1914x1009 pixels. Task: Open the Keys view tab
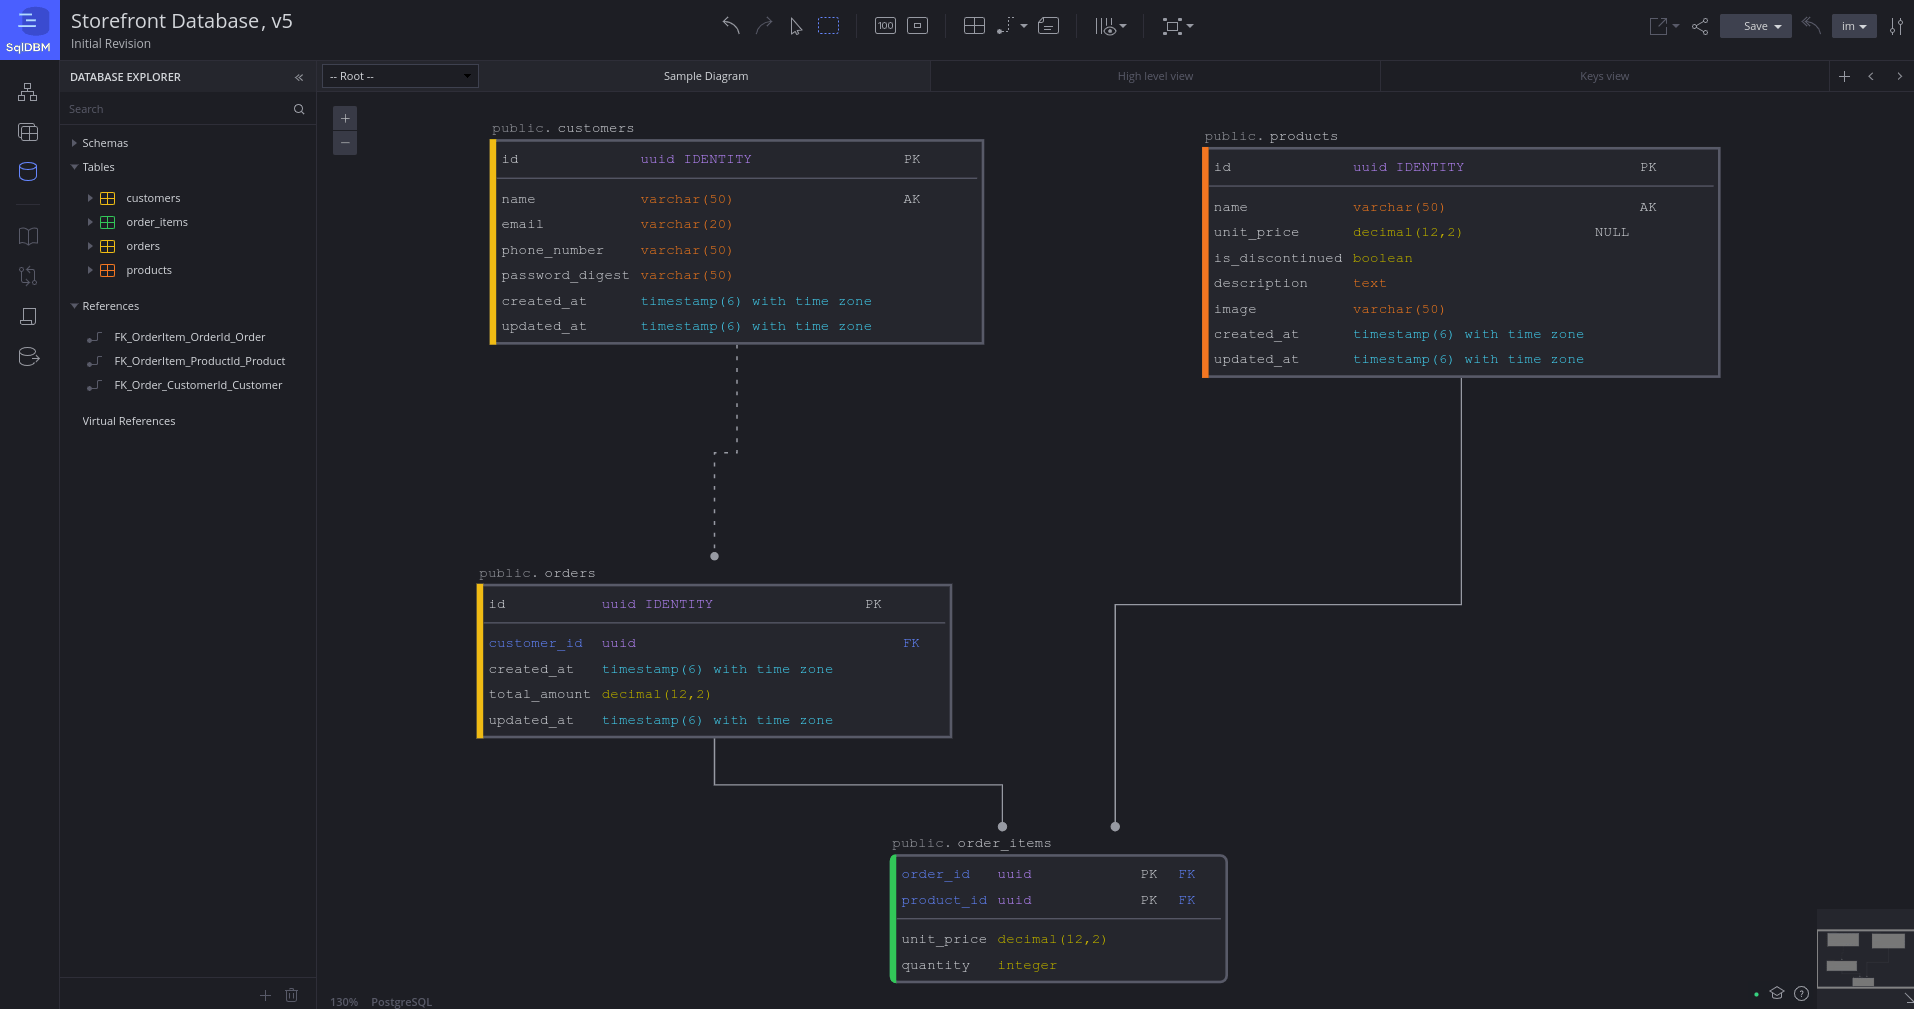[1602, 76]
